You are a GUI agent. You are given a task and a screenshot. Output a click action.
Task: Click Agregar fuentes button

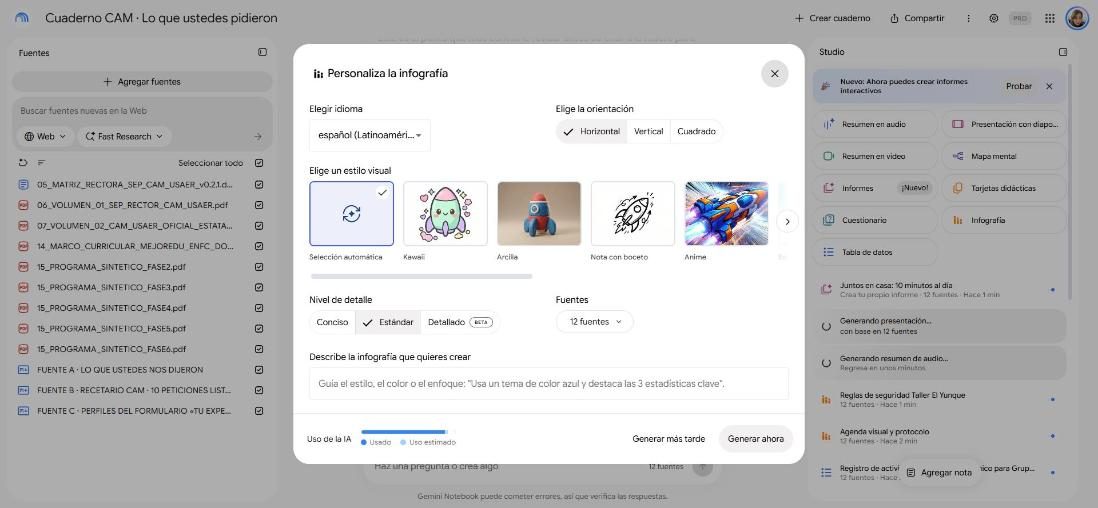[x=142, y=82]
